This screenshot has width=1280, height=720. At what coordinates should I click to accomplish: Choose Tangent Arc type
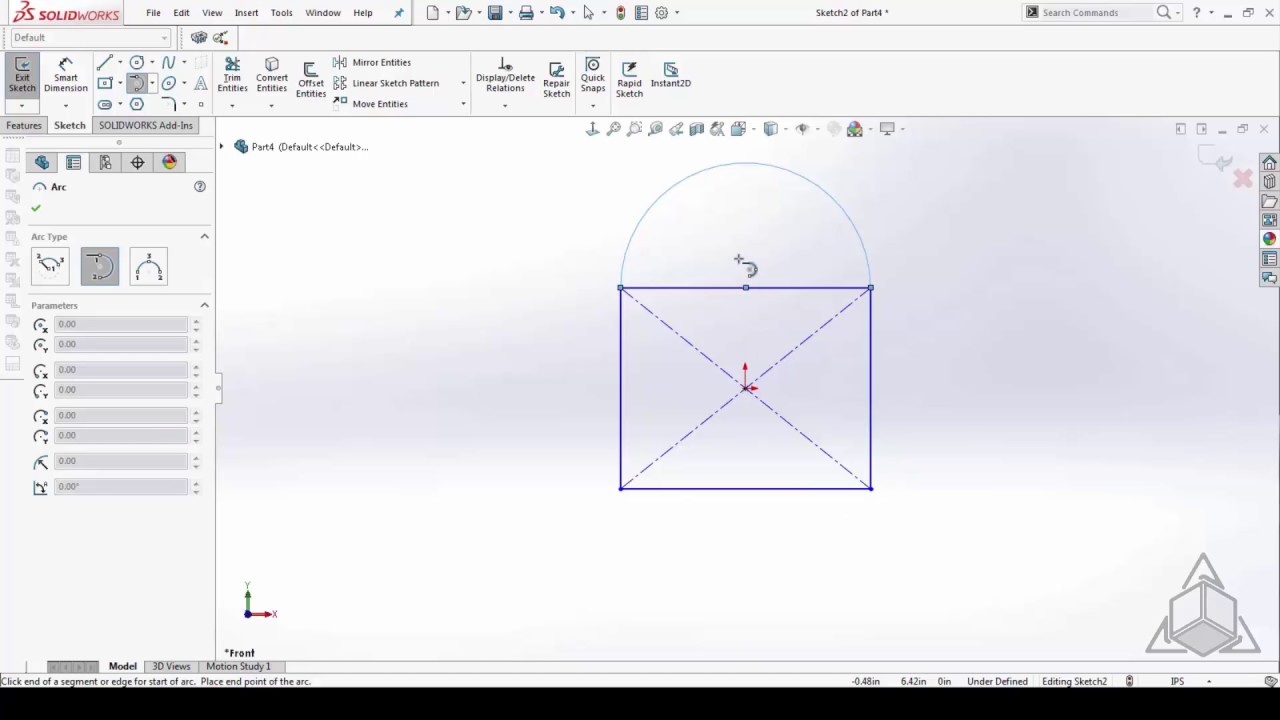[x=100, y=266]
